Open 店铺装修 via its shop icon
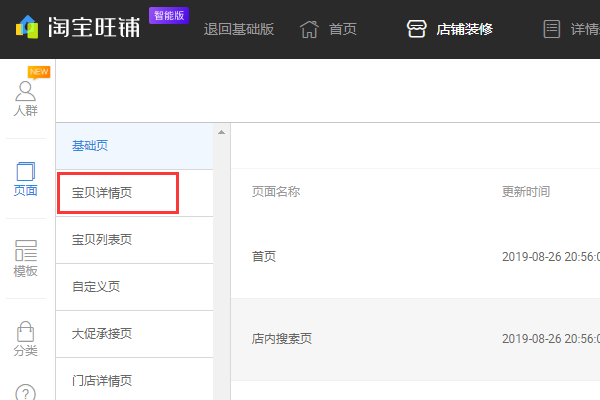The width and height of the screenshot is (600, 400). tap(417, 29)
